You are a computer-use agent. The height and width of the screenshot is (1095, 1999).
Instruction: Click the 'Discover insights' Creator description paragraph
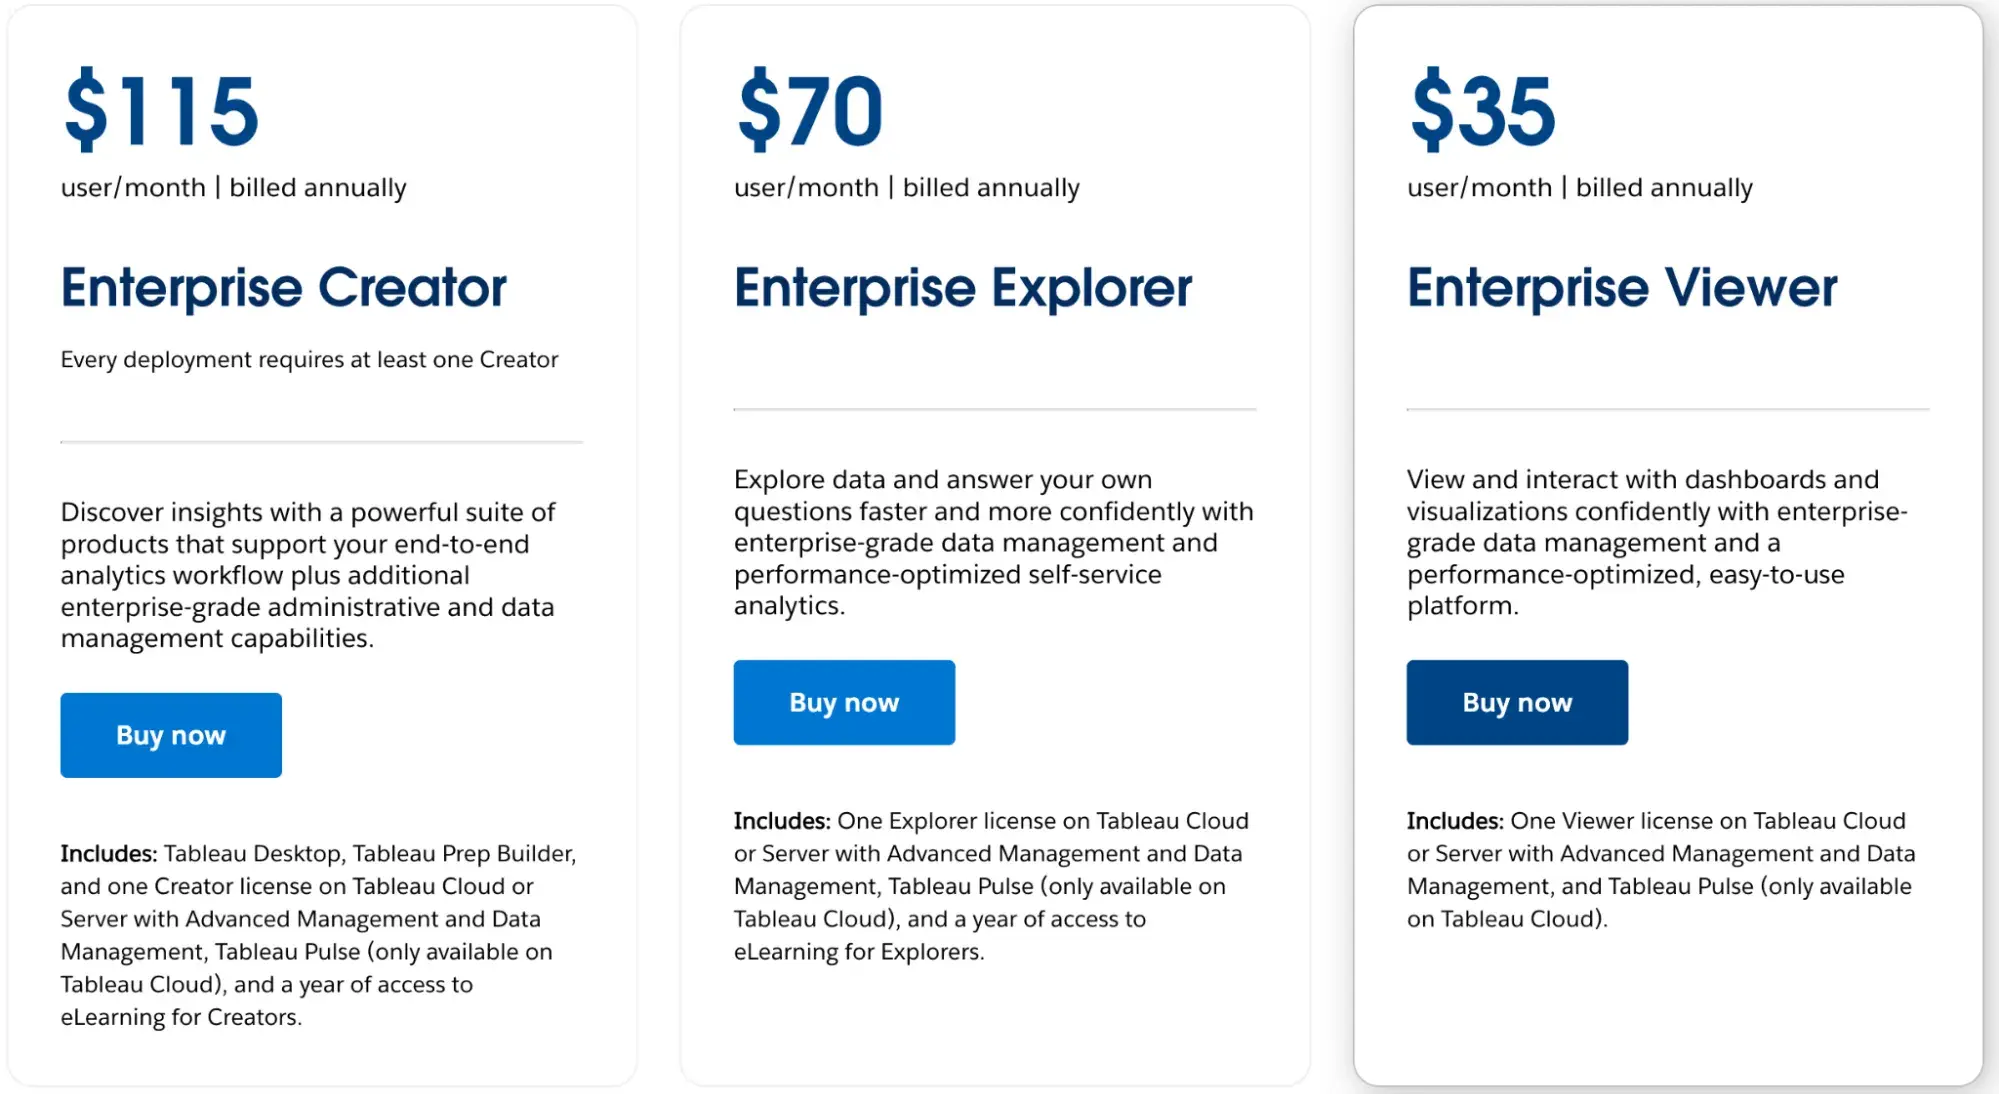(308, 575)
